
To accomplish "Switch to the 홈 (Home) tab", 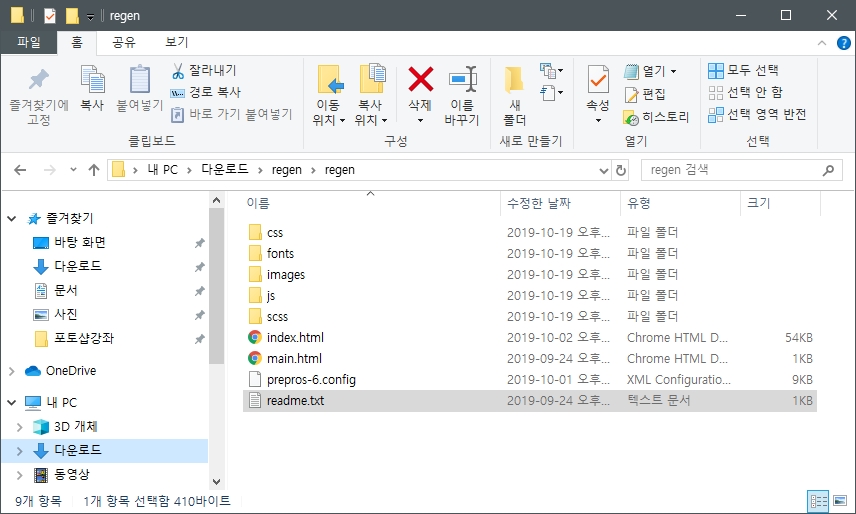I will pyautogui.click(x=77, y=43).
